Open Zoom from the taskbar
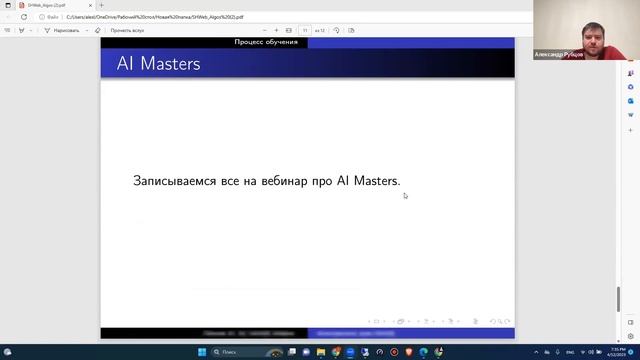Screen dimensions: 640x360 point(350,352)
